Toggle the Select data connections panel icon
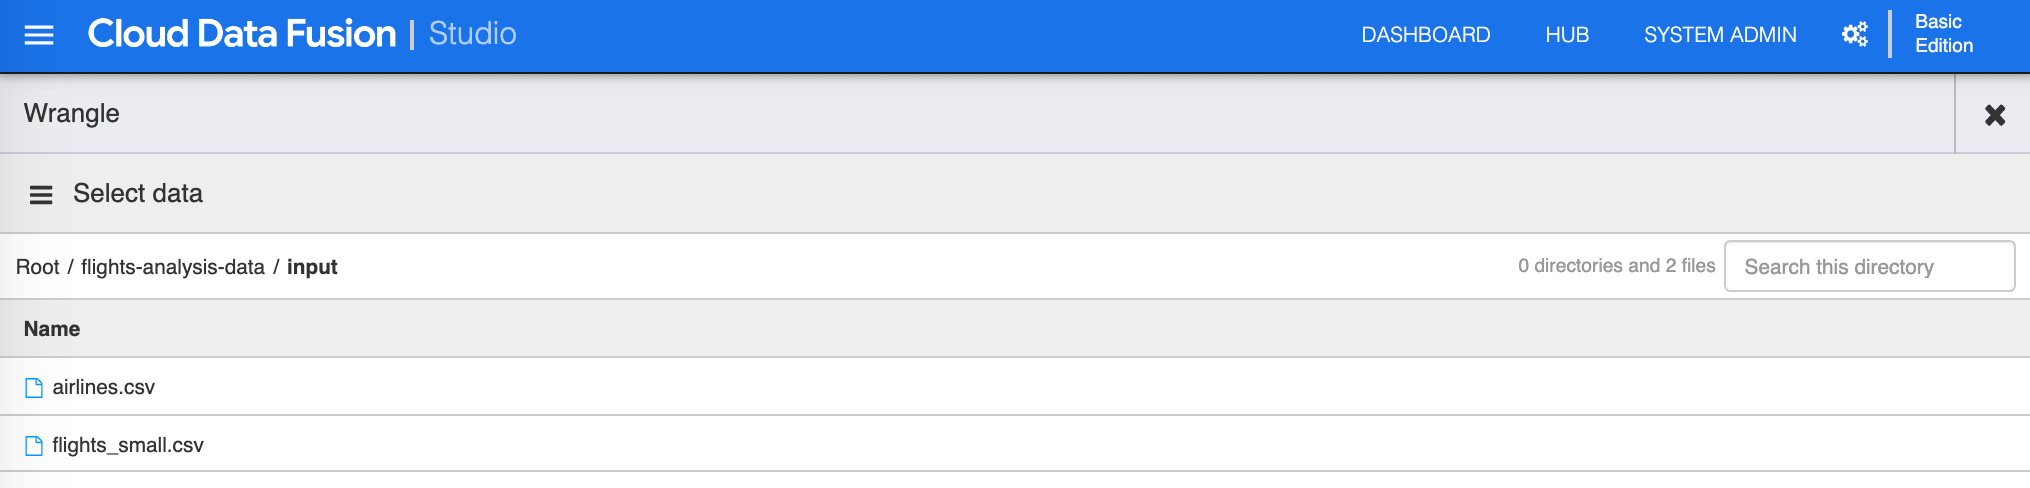 41,195
